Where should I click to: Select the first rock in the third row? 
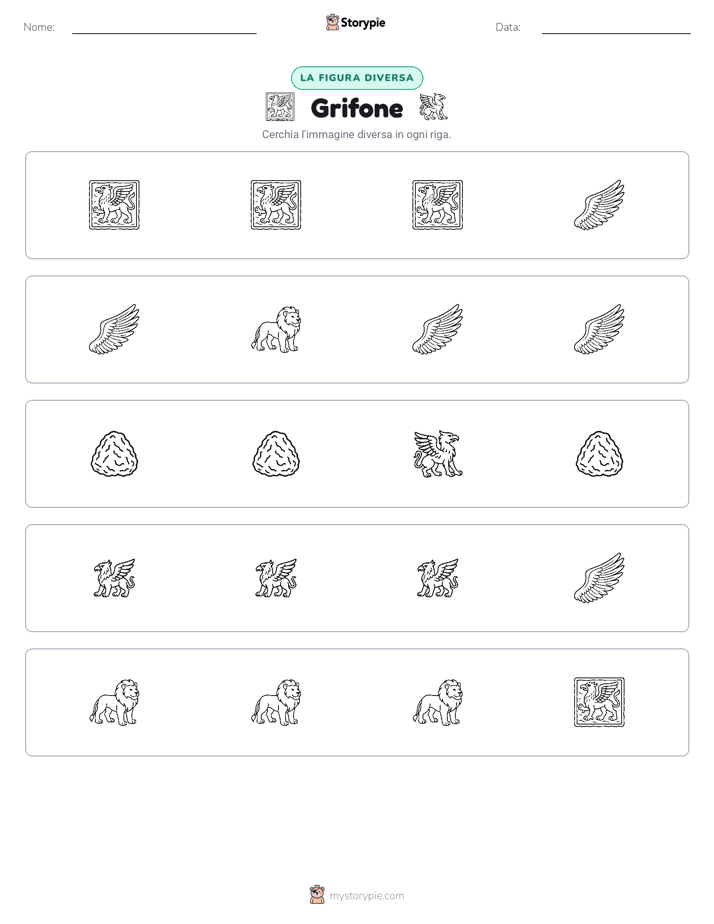pyautogui.click(x=114, y=454)
